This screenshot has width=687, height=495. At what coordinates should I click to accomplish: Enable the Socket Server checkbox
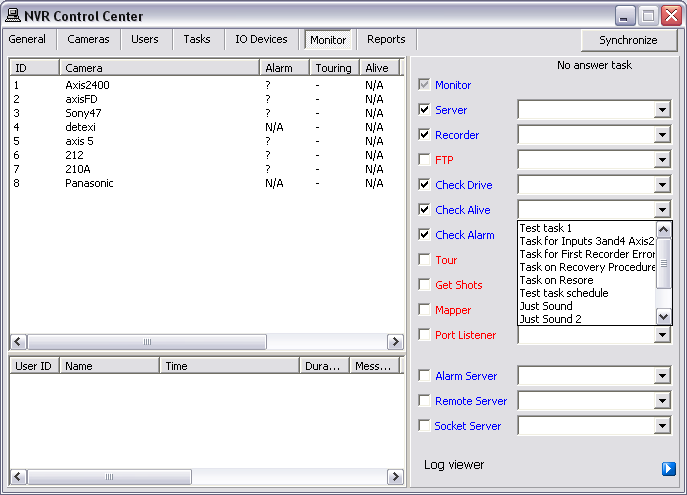click(424, 425)
